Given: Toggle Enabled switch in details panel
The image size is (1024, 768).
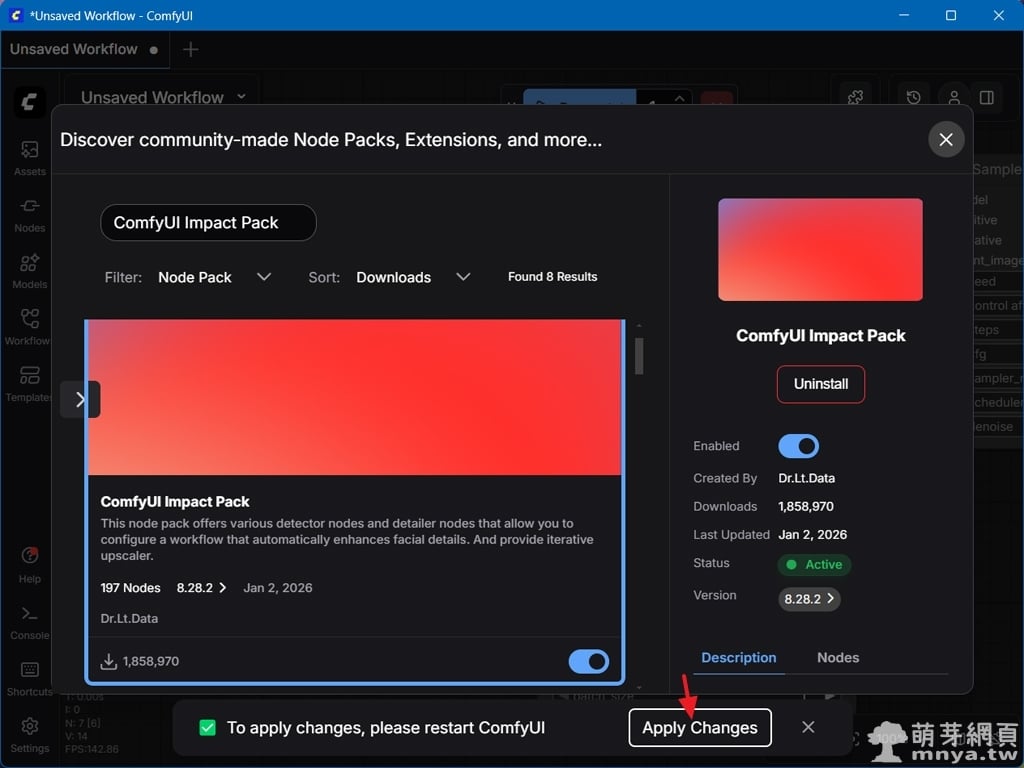Looking at the screenshot, I should pyautogui.click(x=798, y=446).
